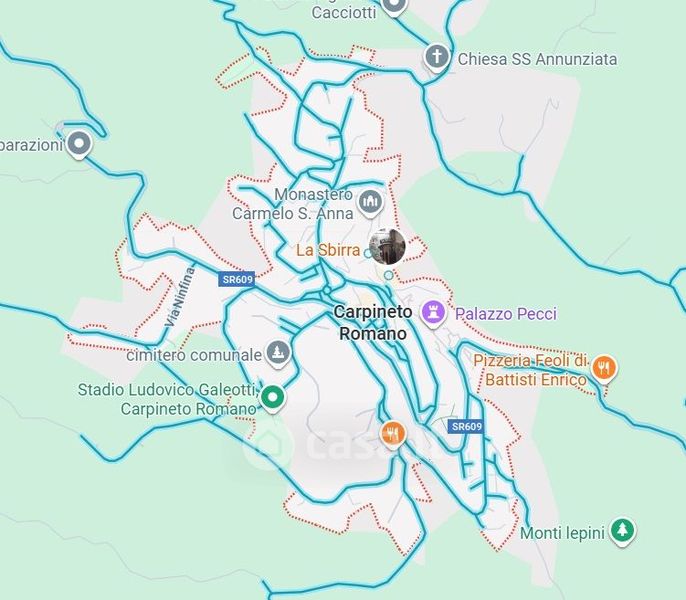Viewport: 686px width, 600px height.
Task: Open the street photo thumbnail near La Sbirra
Action: coord(387,246)
